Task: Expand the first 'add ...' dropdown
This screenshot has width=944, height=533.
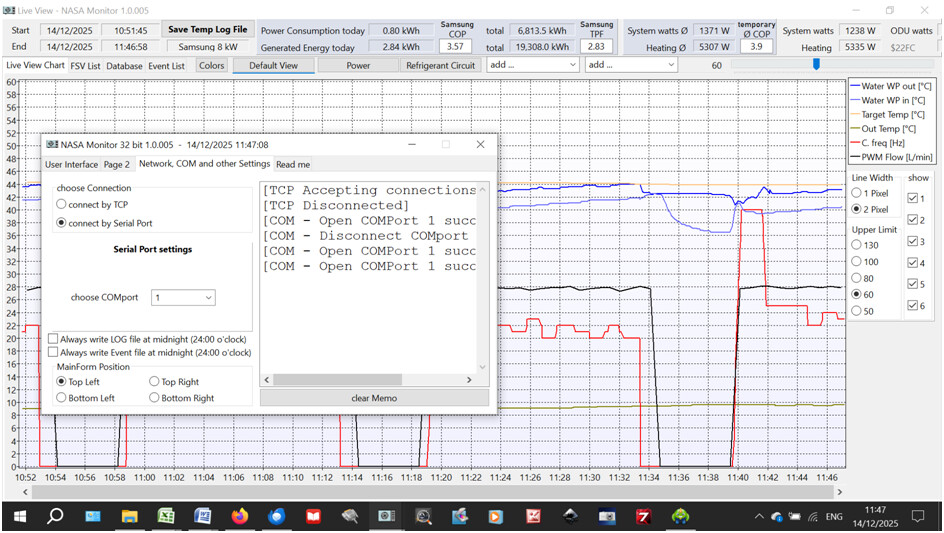Action: point(532,65)
